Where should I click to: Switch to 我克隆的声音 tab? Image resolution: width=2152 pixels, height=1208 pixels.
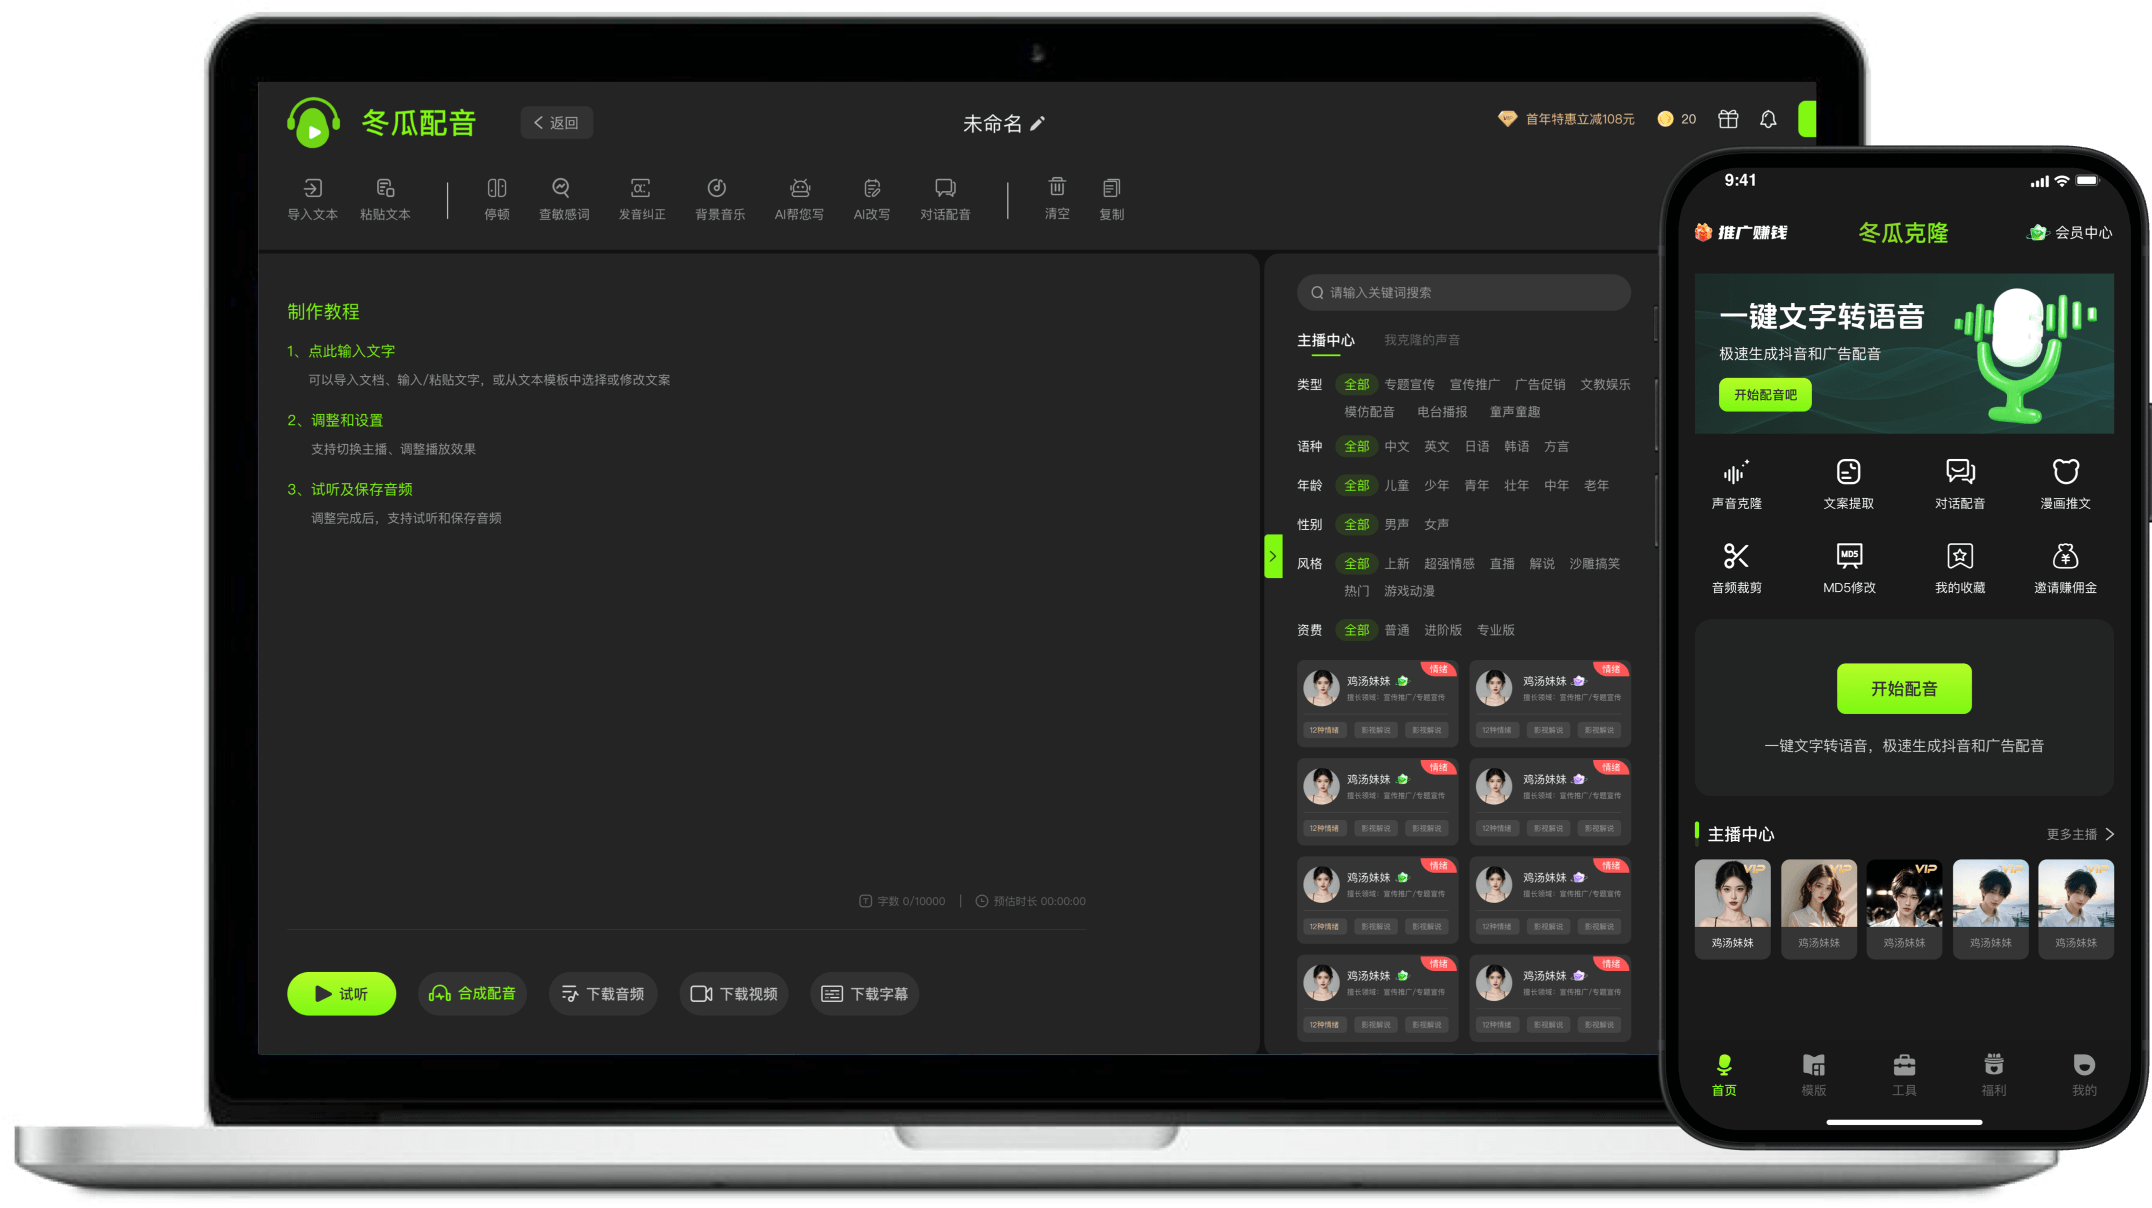1421,340
